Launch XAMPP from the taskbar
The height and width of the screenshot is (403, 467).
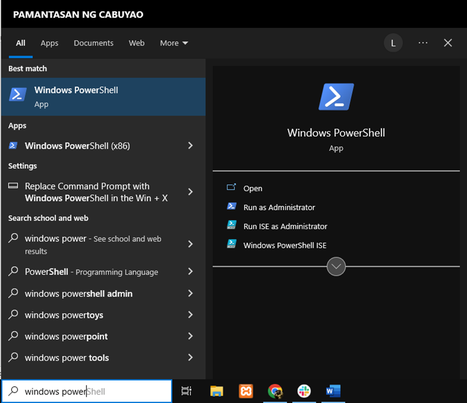(246, 391)
